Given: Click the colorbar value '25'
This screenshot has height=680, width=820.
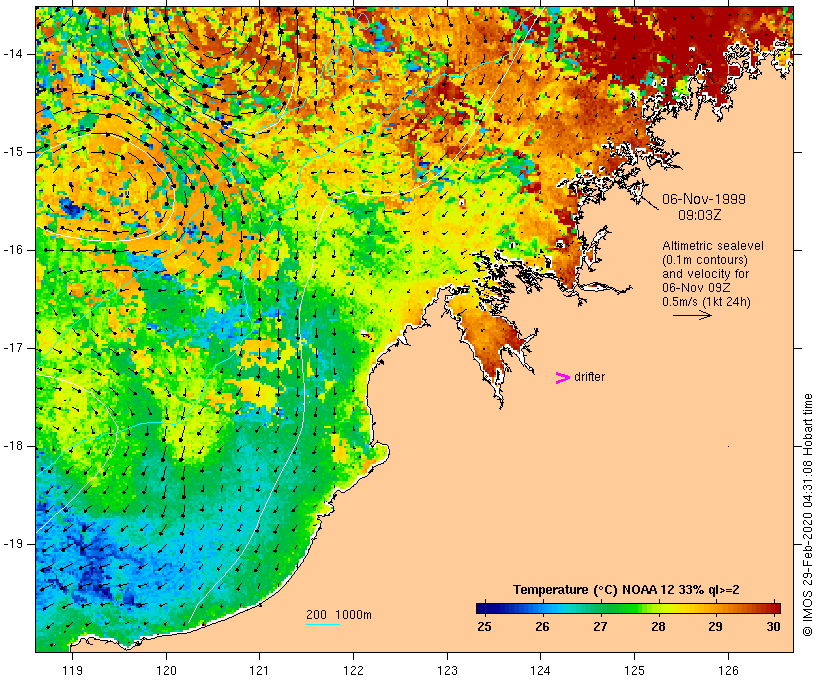Looking at the screenshot, I should click(x=484, y=626).
